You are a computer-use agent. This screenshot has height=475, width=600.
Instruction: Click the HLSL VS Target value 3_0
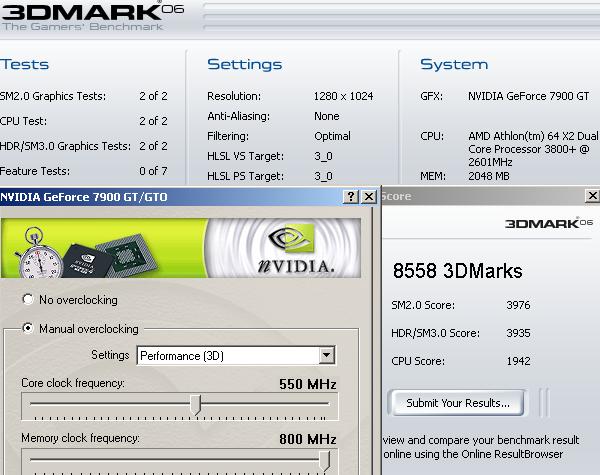(323, 156)
